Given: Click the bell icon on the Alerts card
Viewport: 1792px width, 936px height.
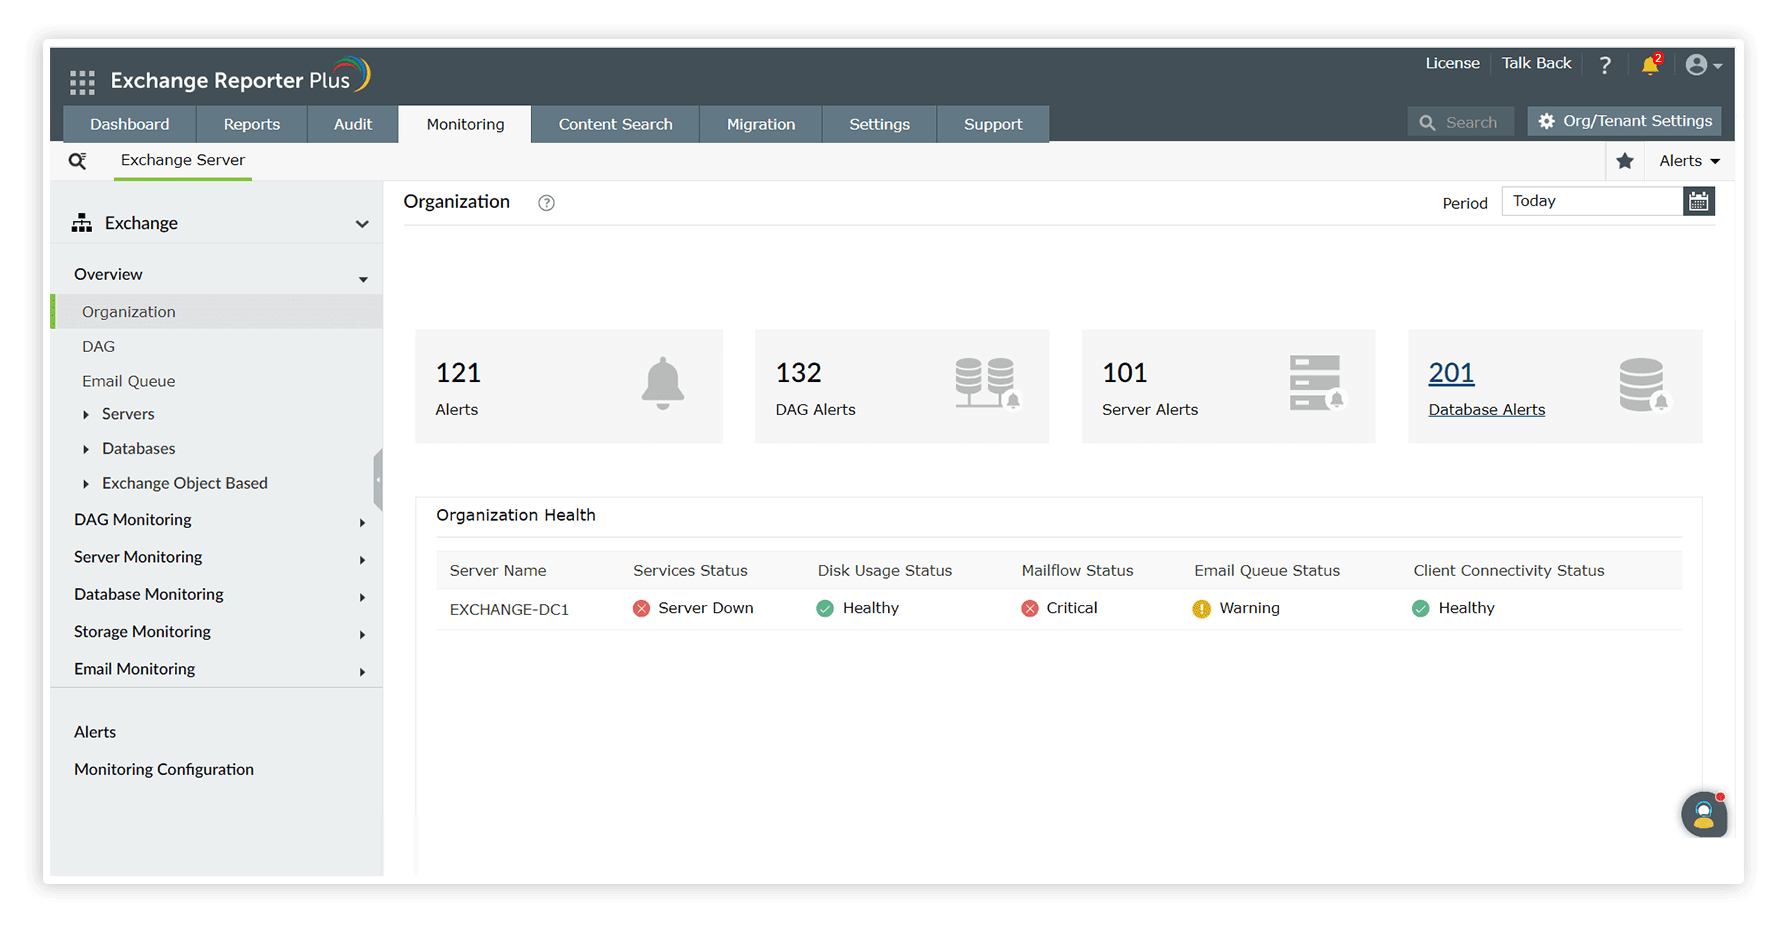Looking at the screenshot, I should (x=662, y=384).
